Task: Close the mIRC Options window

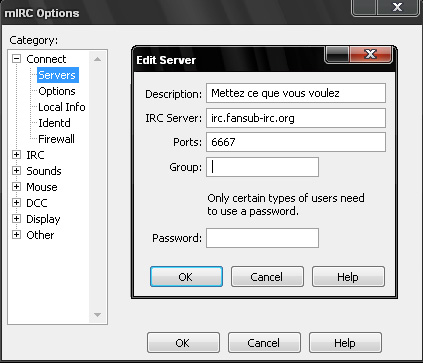Action: (397, 7)
